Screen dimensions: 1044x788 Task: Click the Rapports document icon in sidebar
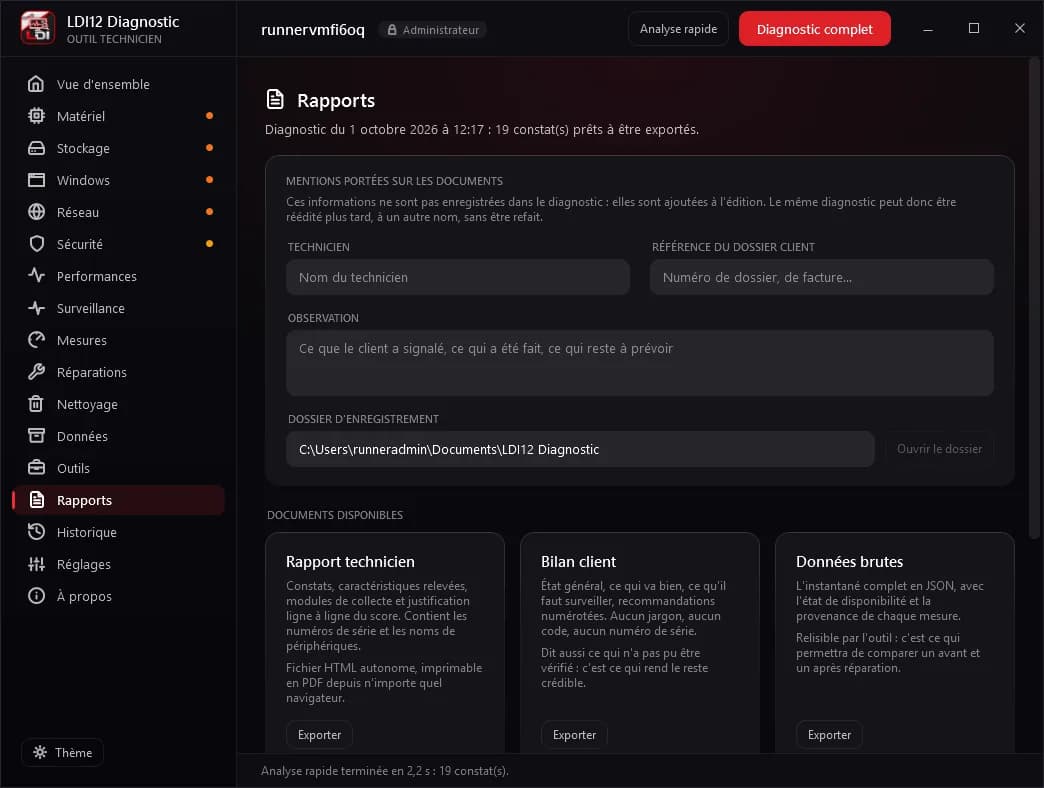(x=36, y=500)
